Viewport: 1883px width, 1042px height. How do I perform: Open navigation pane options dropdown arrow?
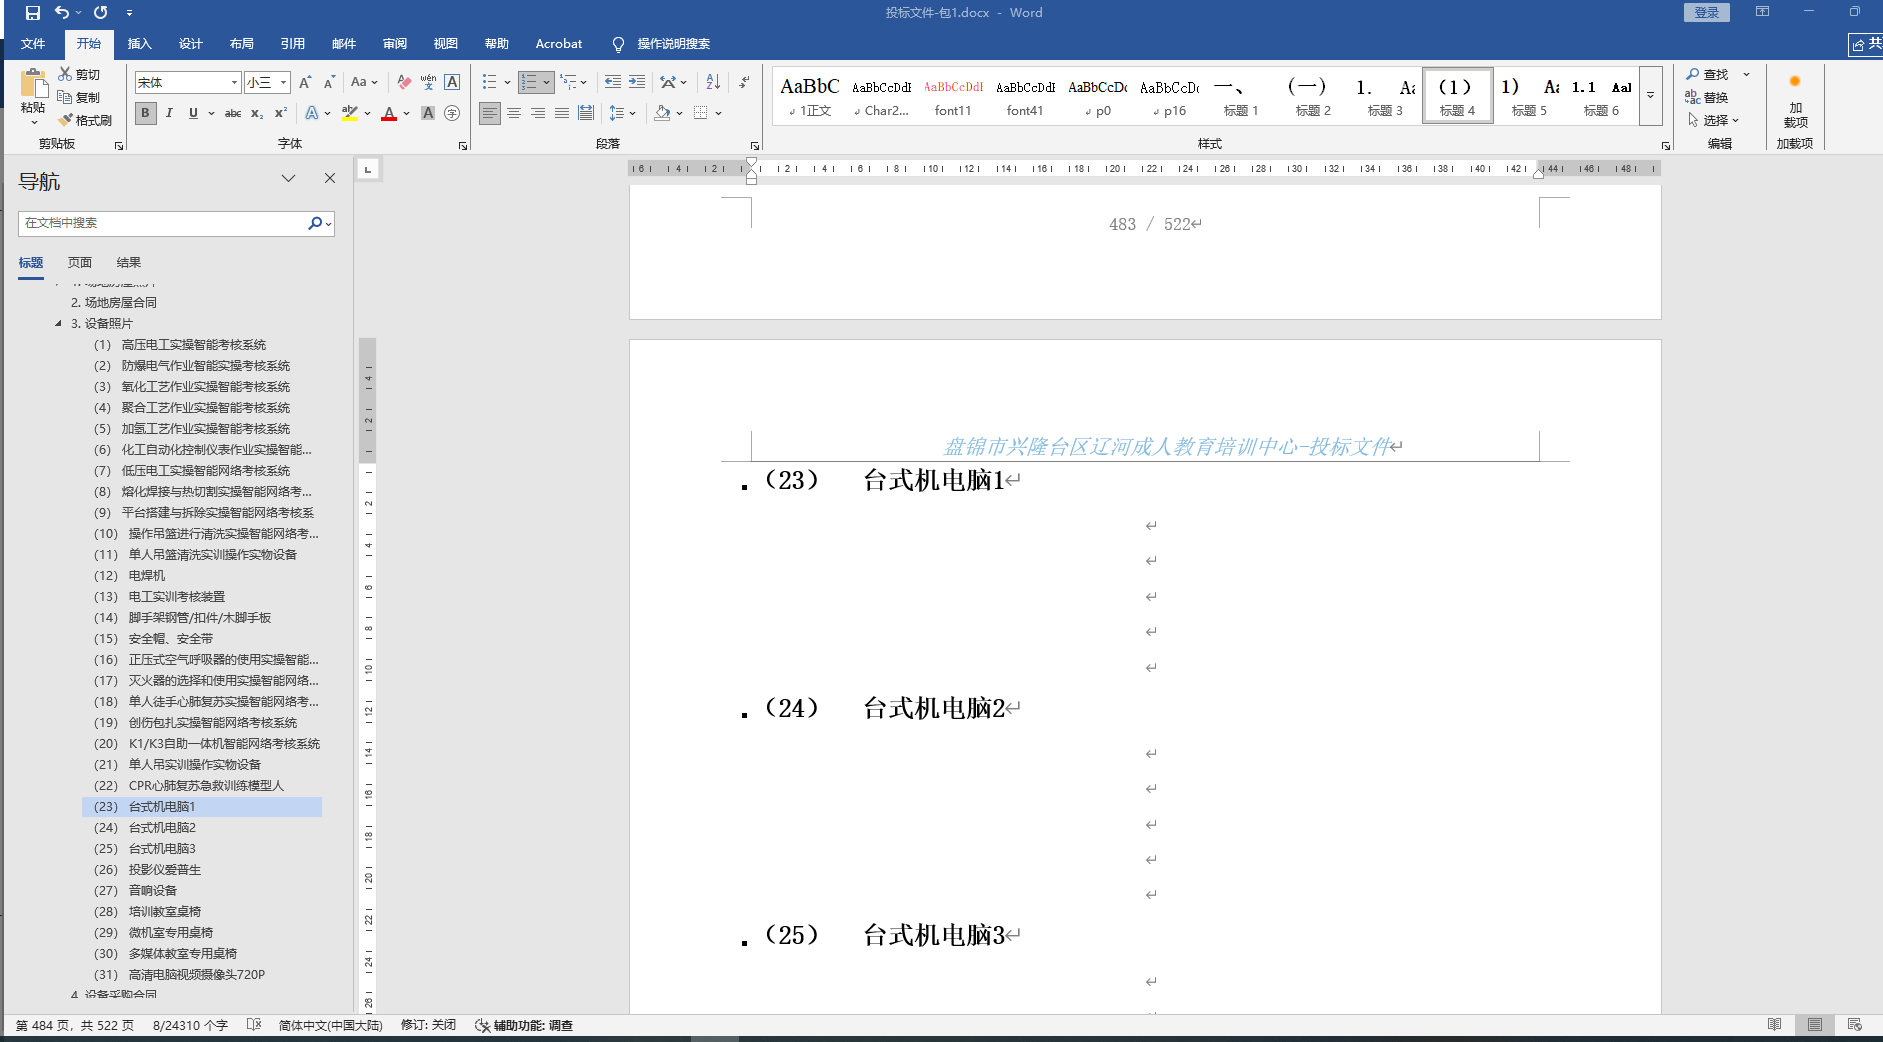coord(288,178)
